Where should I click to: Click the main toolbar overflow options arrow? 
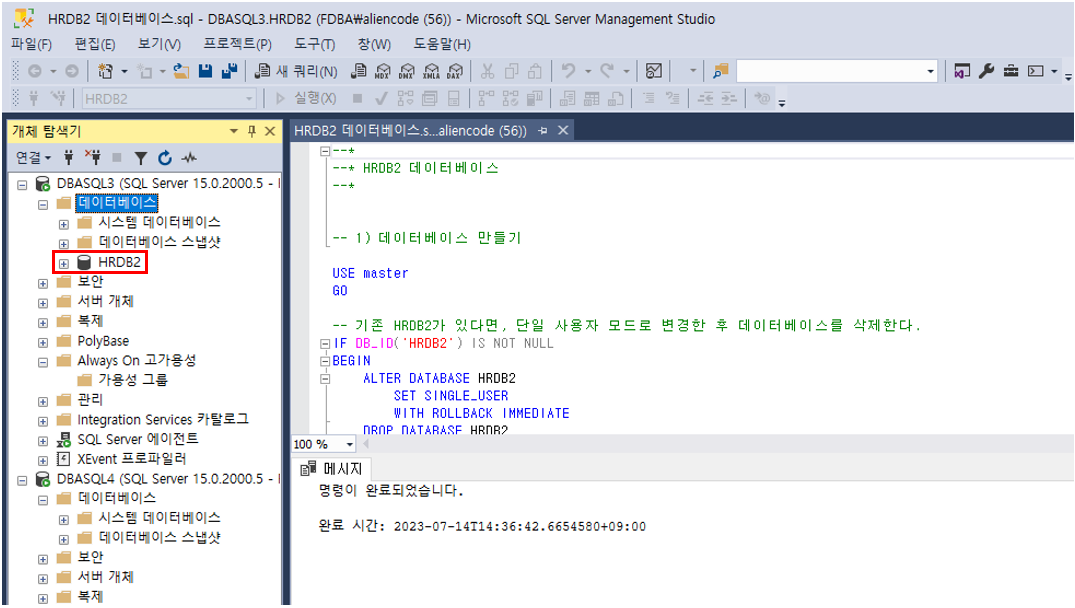[x=1068, y=75]
